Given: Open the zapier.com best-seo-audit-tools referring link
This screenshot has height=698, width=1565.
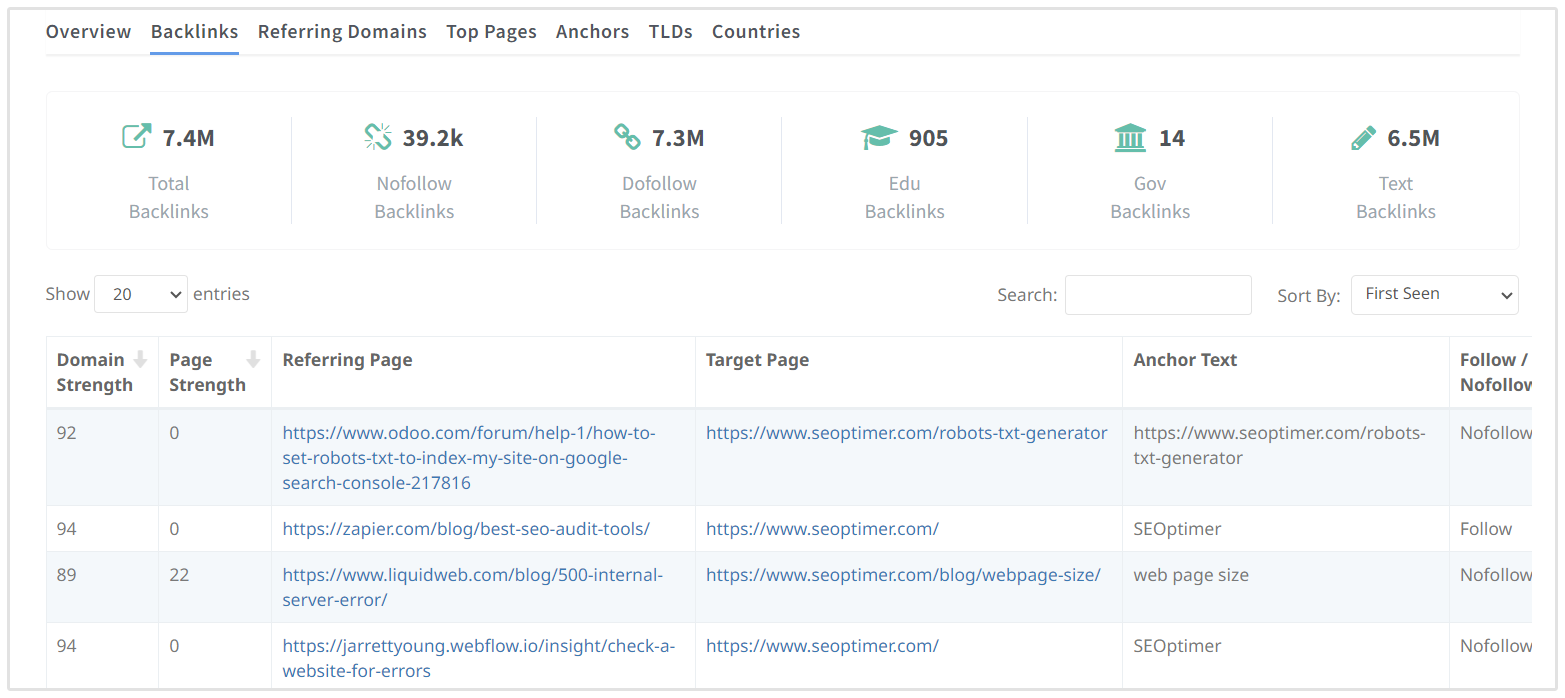Looking at the screenshot, I should click(466, 529).
